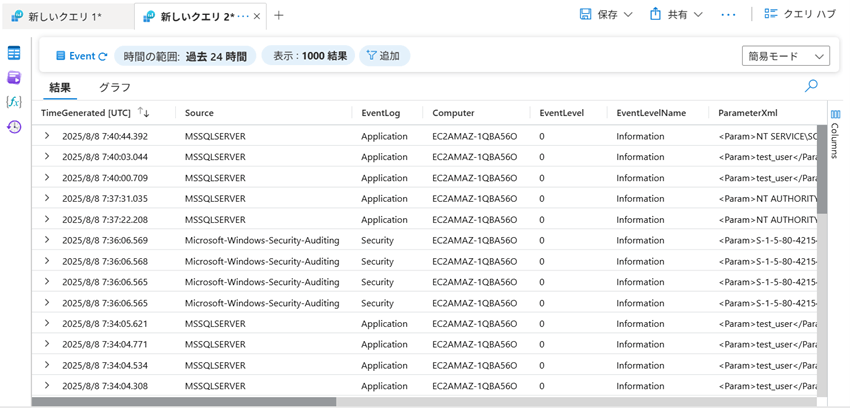Open the Tables icon in left sidebar
850x408 pixels.
(14, 54)
